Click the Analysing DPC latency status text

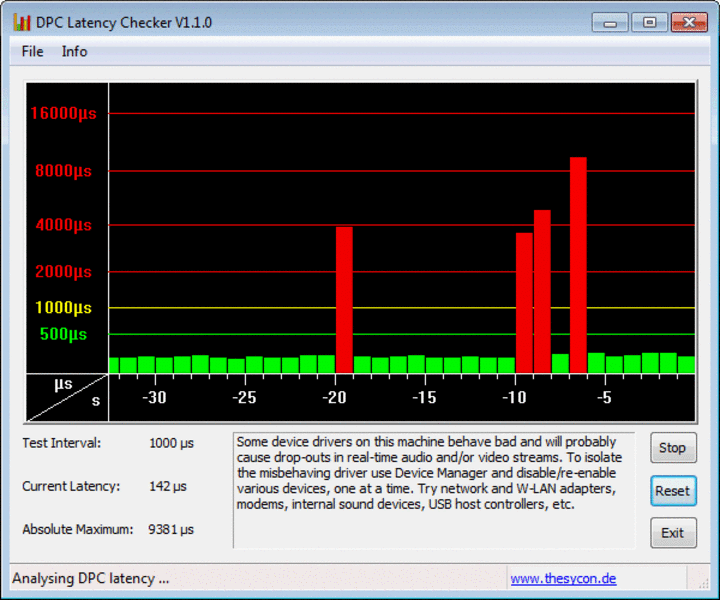click(90, 578)
